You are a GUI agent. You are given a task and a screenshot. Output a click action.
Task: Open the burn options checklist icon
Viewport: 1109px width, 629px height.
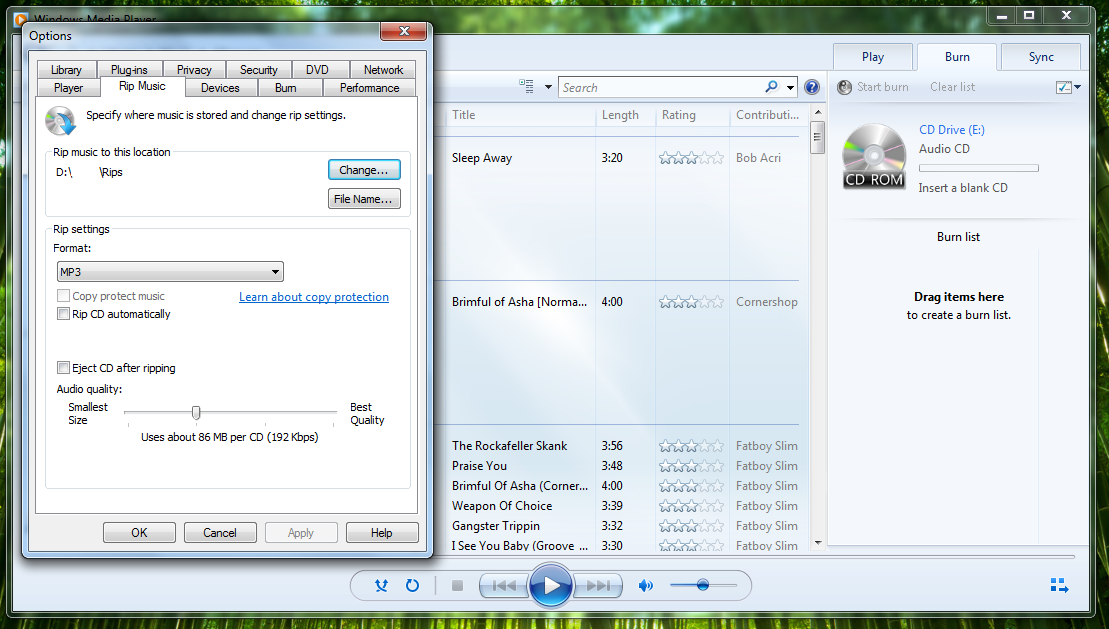point(1063,87)
